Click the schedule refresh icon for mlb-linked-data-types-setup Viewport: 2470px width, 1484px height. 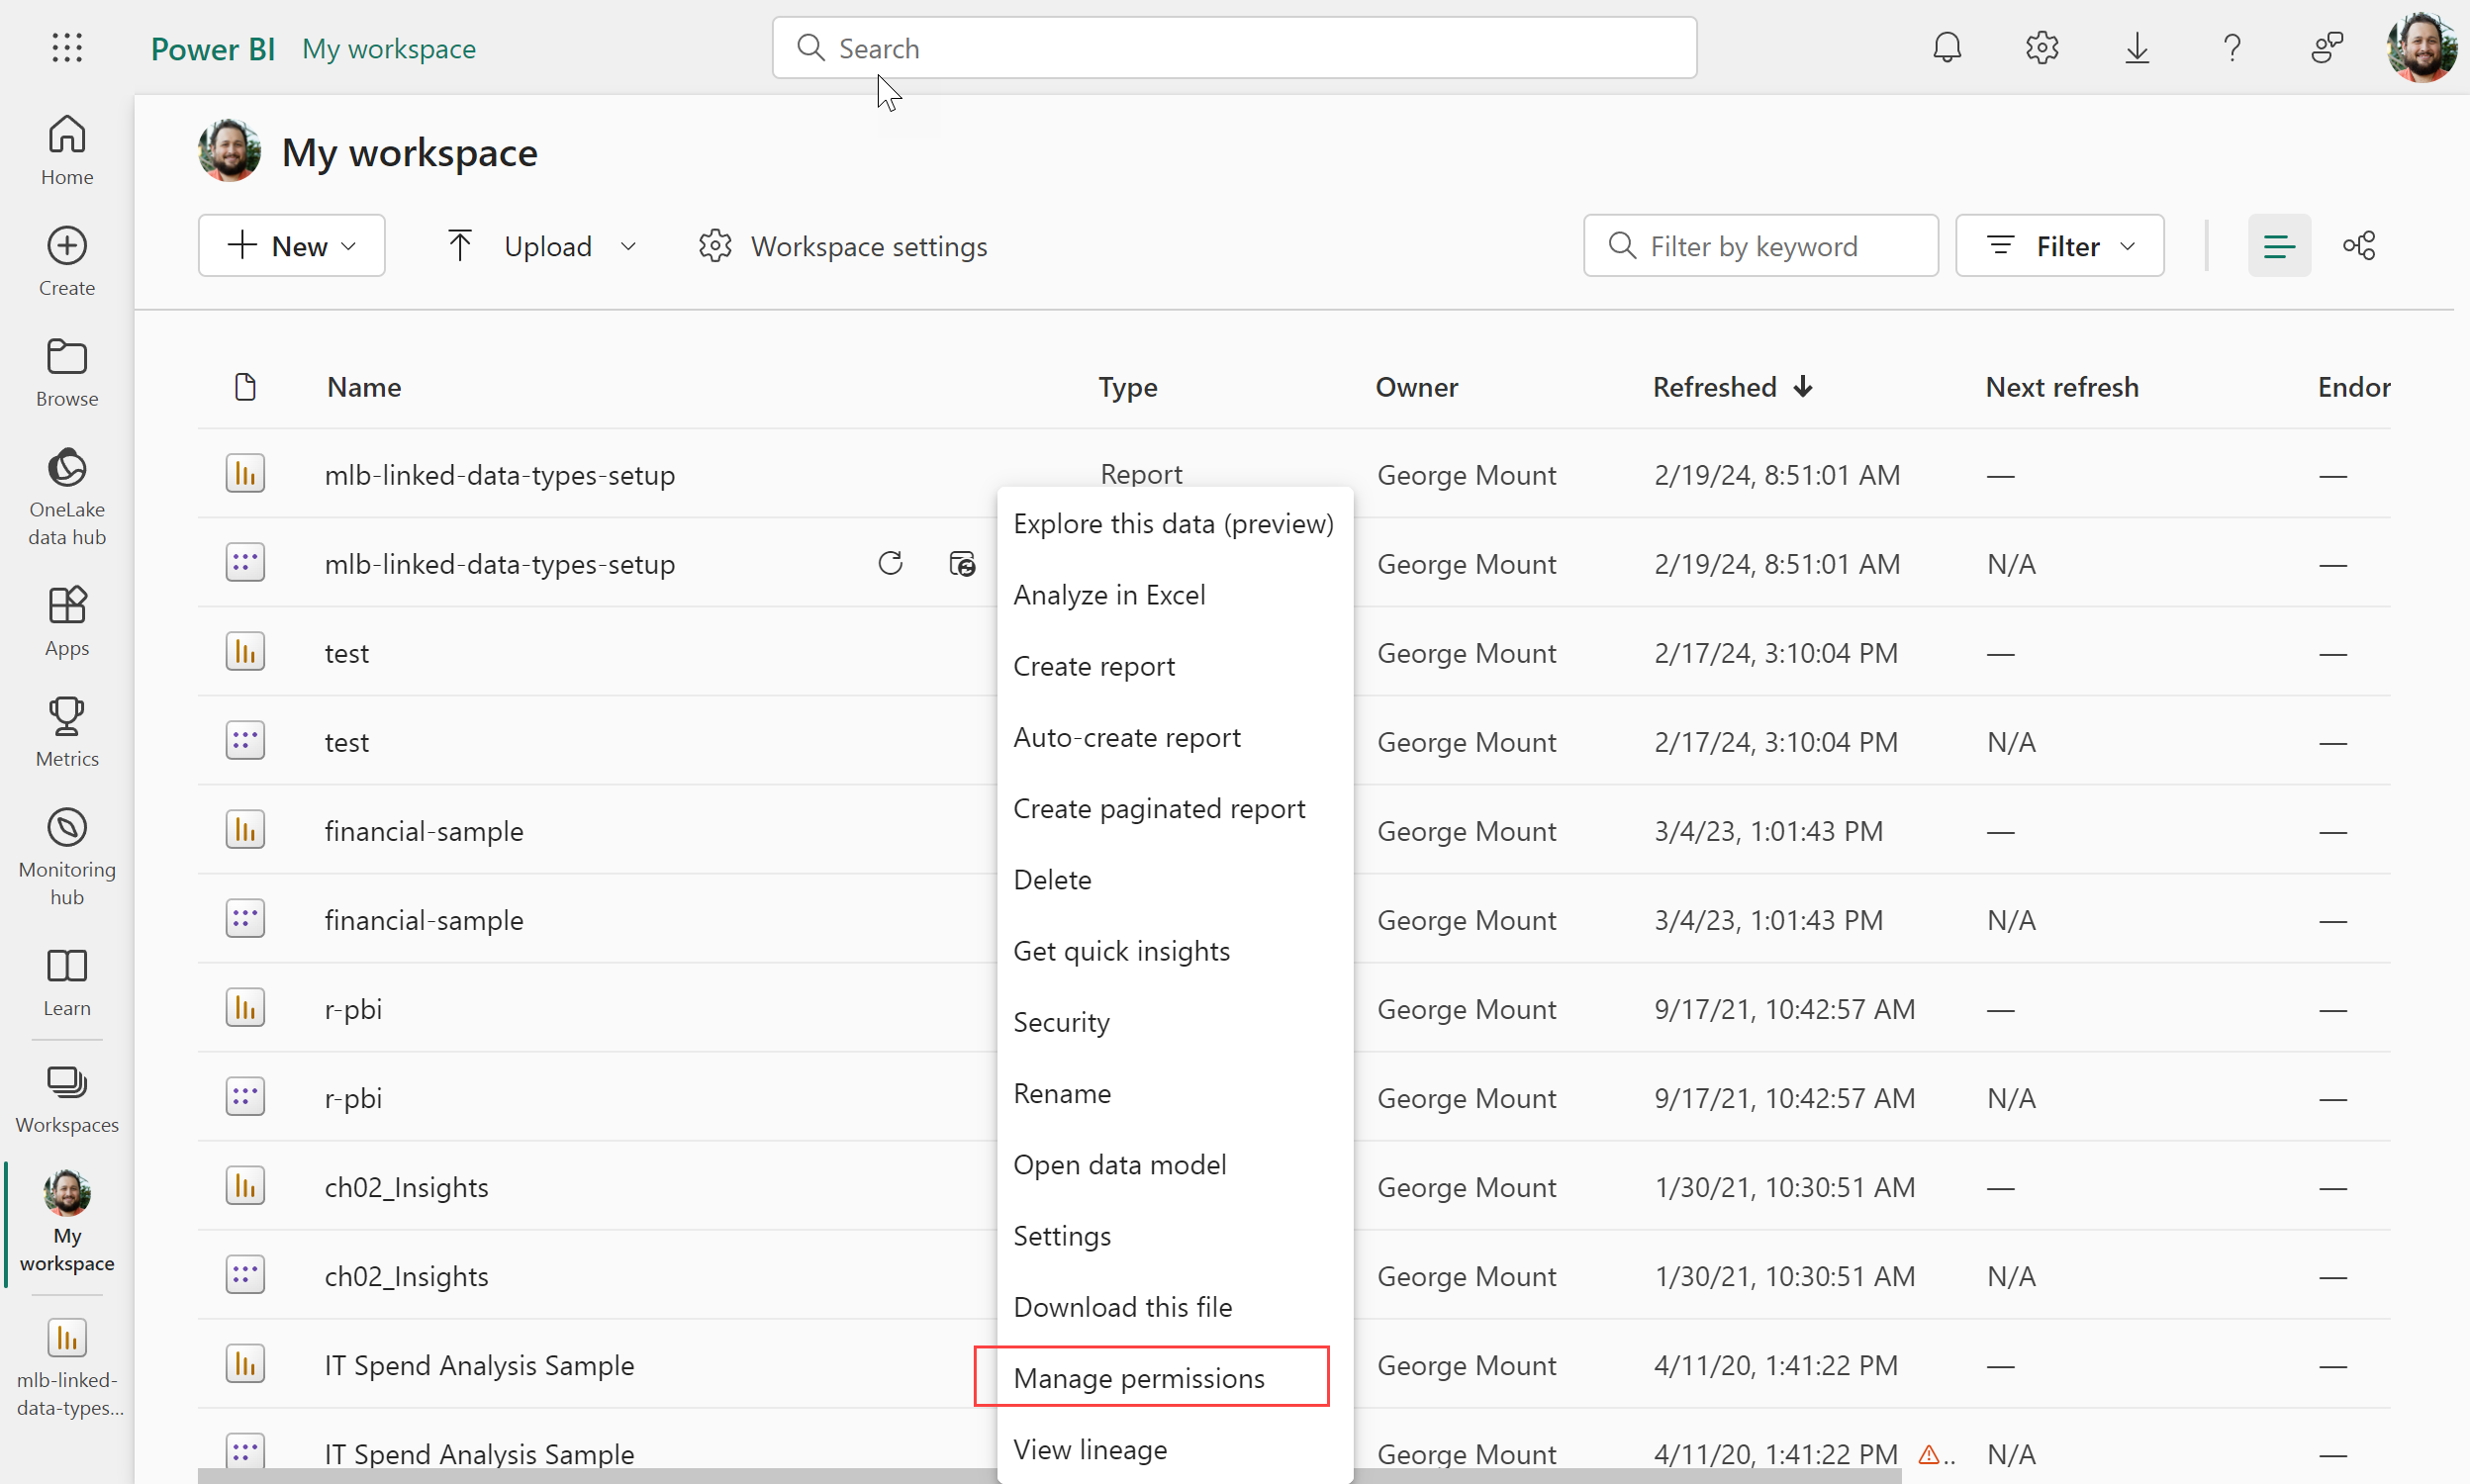(961, 563)
